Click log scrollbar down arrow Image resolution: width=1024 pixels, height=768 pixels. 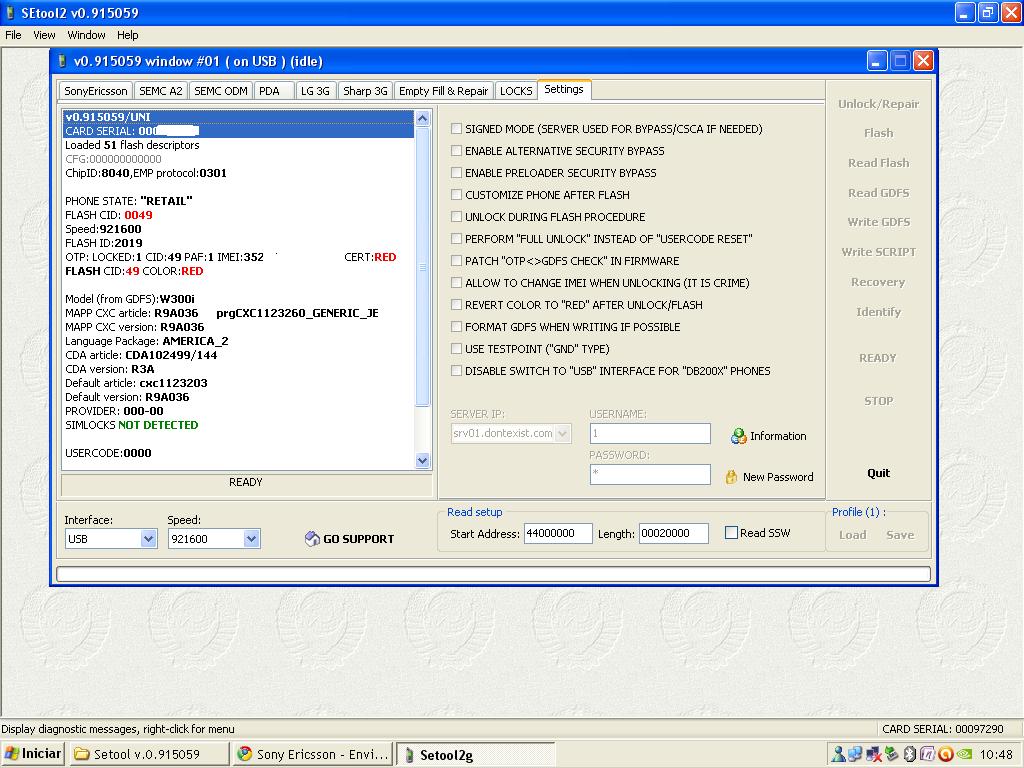pyautogui.click(x=423, y=460)
